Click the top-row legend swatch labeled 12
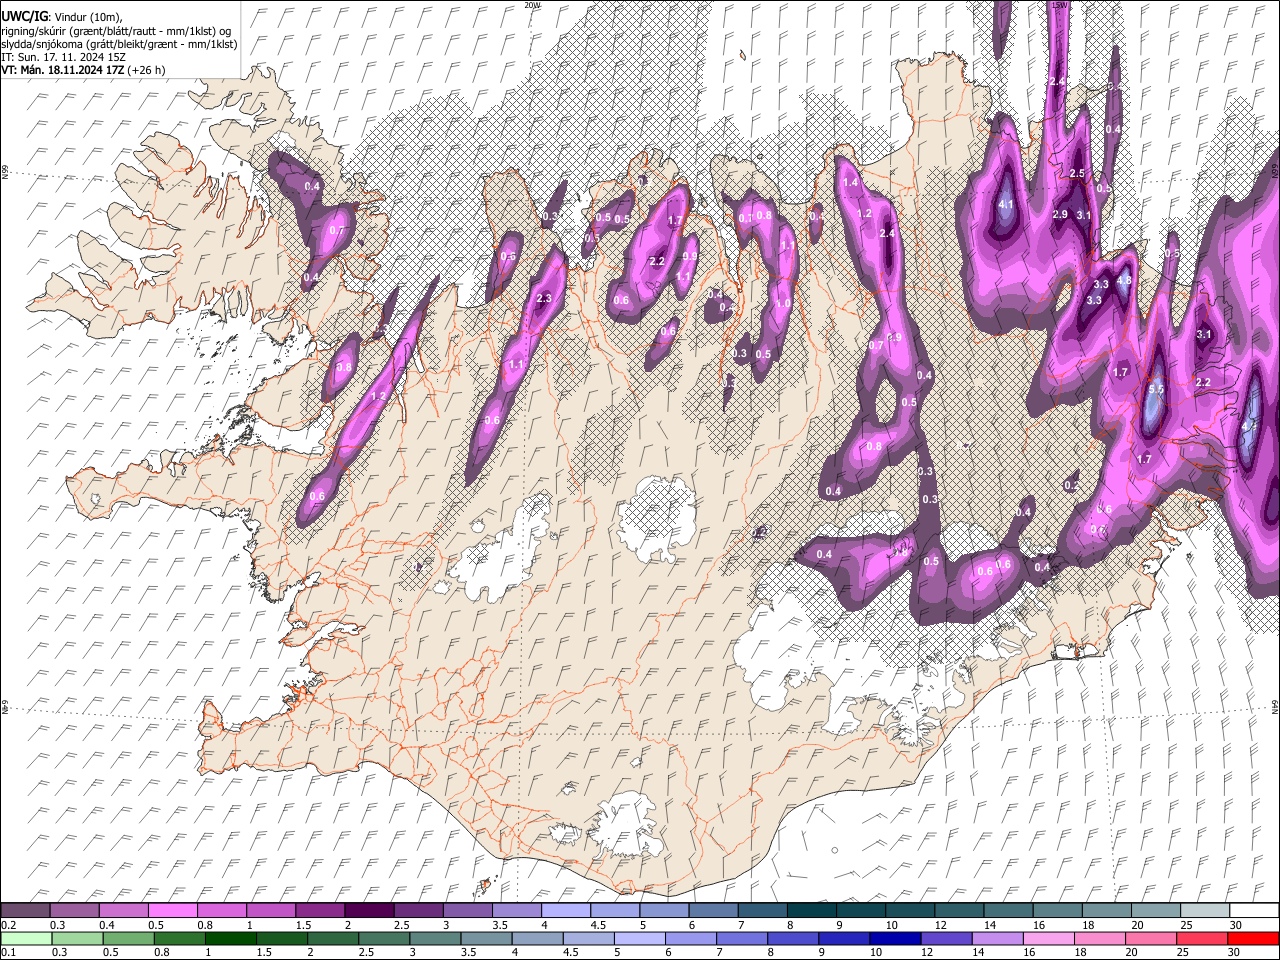 [x=958, y=911]
